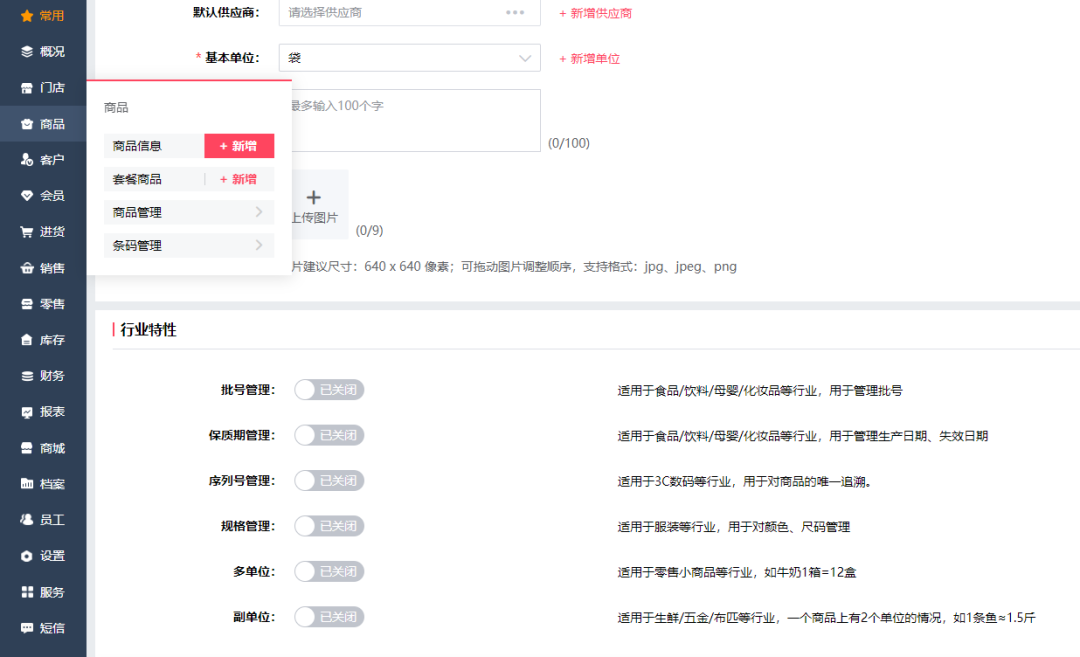Image resolution: width=1080 pixels, height=657 pixels.
Task: Click the 上传图片 upload area
Action: pyautogui.click(x=314, y=204)
